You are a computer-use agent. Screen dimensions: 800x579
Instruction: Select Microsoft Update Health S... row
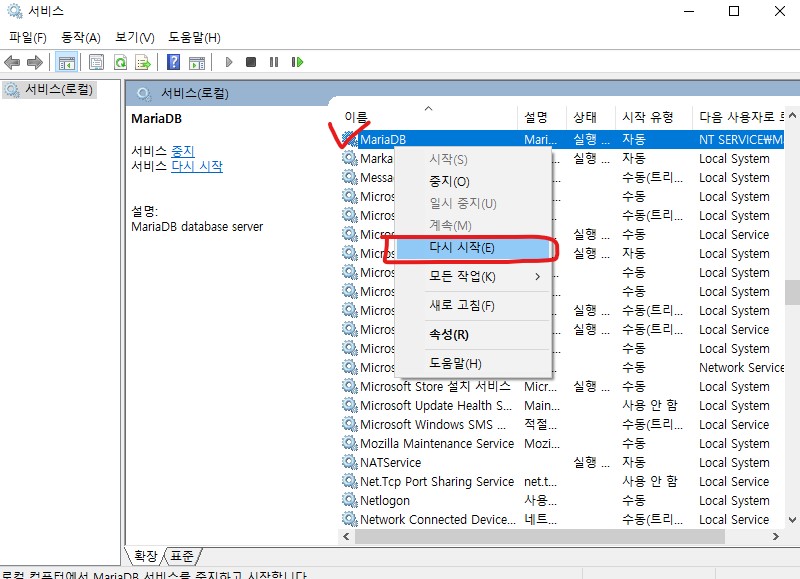[x=562, y=405]
